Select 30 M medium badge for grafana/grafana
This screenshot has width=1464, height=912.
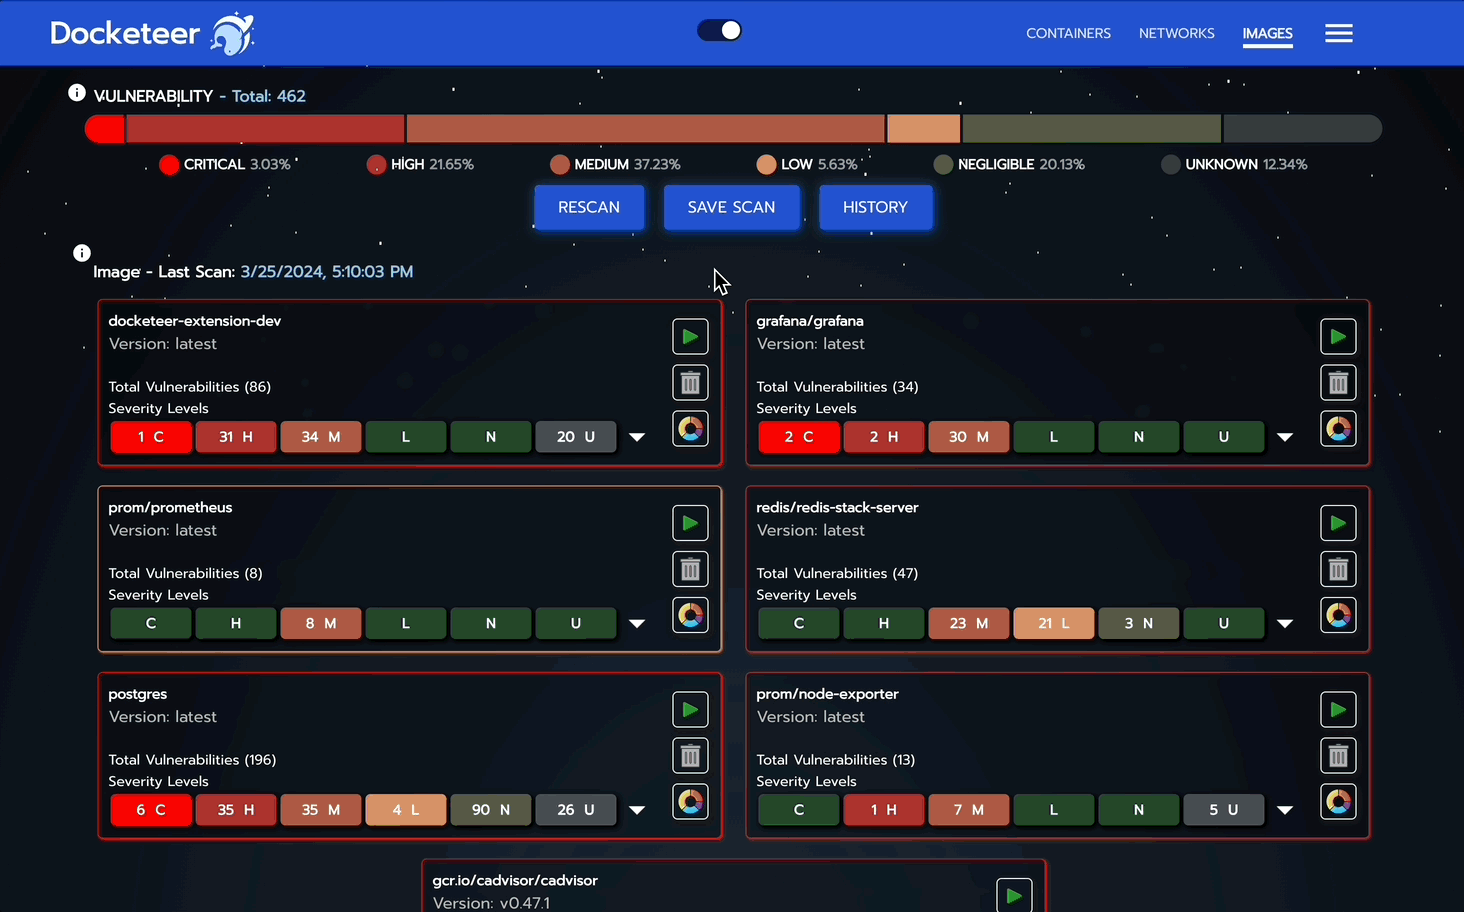[x=969, y=437]
